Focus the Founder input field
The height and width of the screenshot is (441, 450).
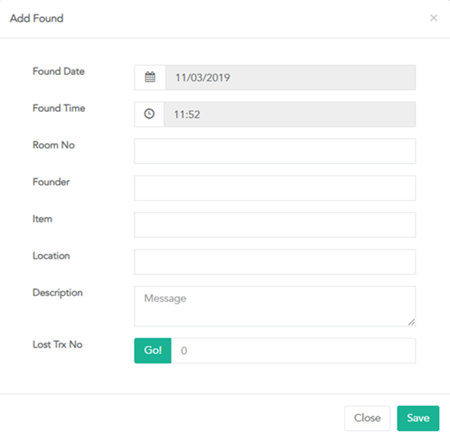275,188
